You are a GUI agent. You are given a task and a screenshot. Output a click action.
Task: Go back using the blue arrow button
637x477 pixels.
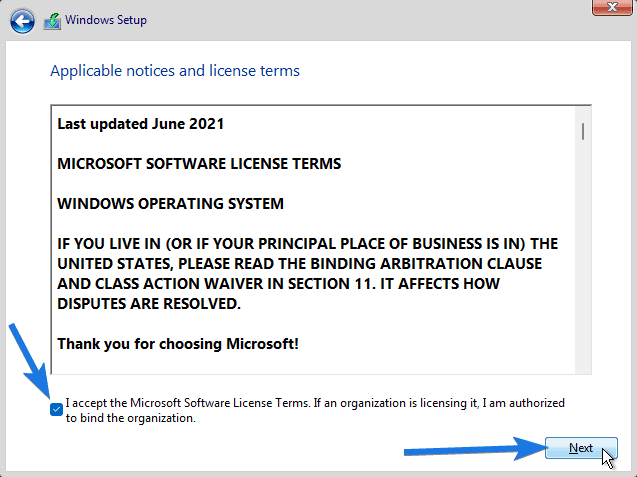click(22, 21)
